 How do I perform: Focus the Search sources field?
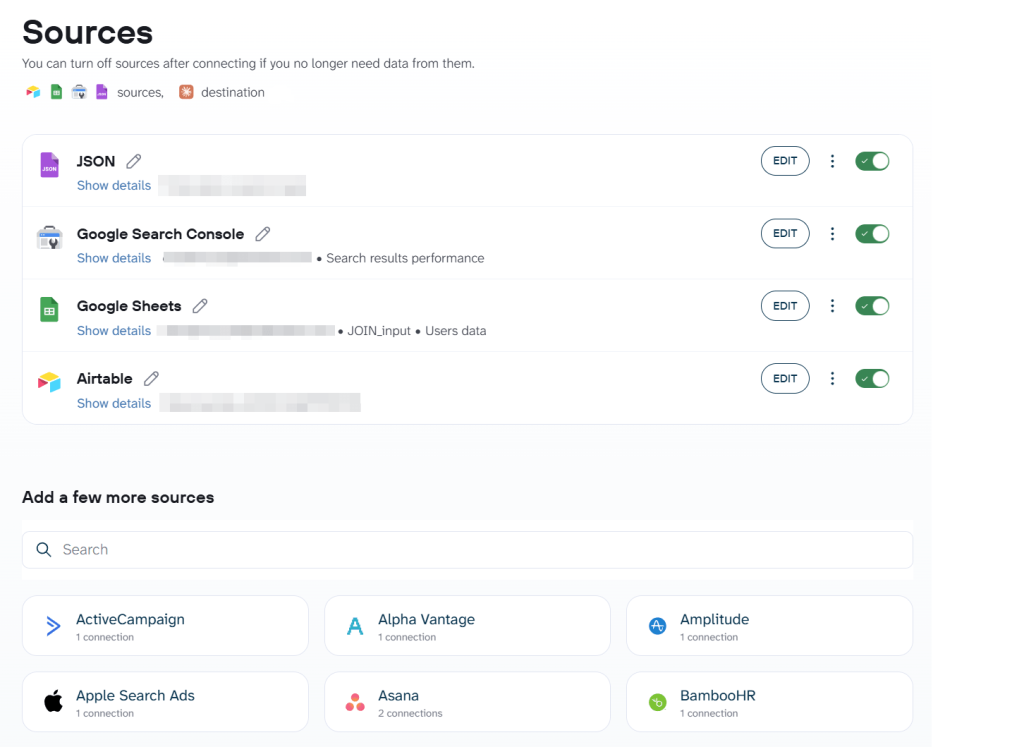point(468,550)
